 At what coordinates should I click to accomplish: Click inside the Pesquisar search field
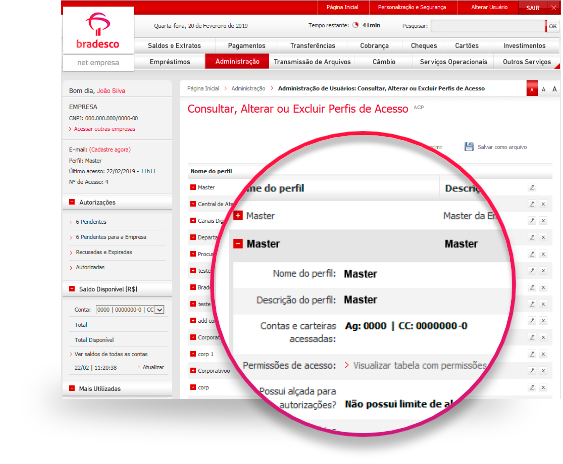[488, 26]
